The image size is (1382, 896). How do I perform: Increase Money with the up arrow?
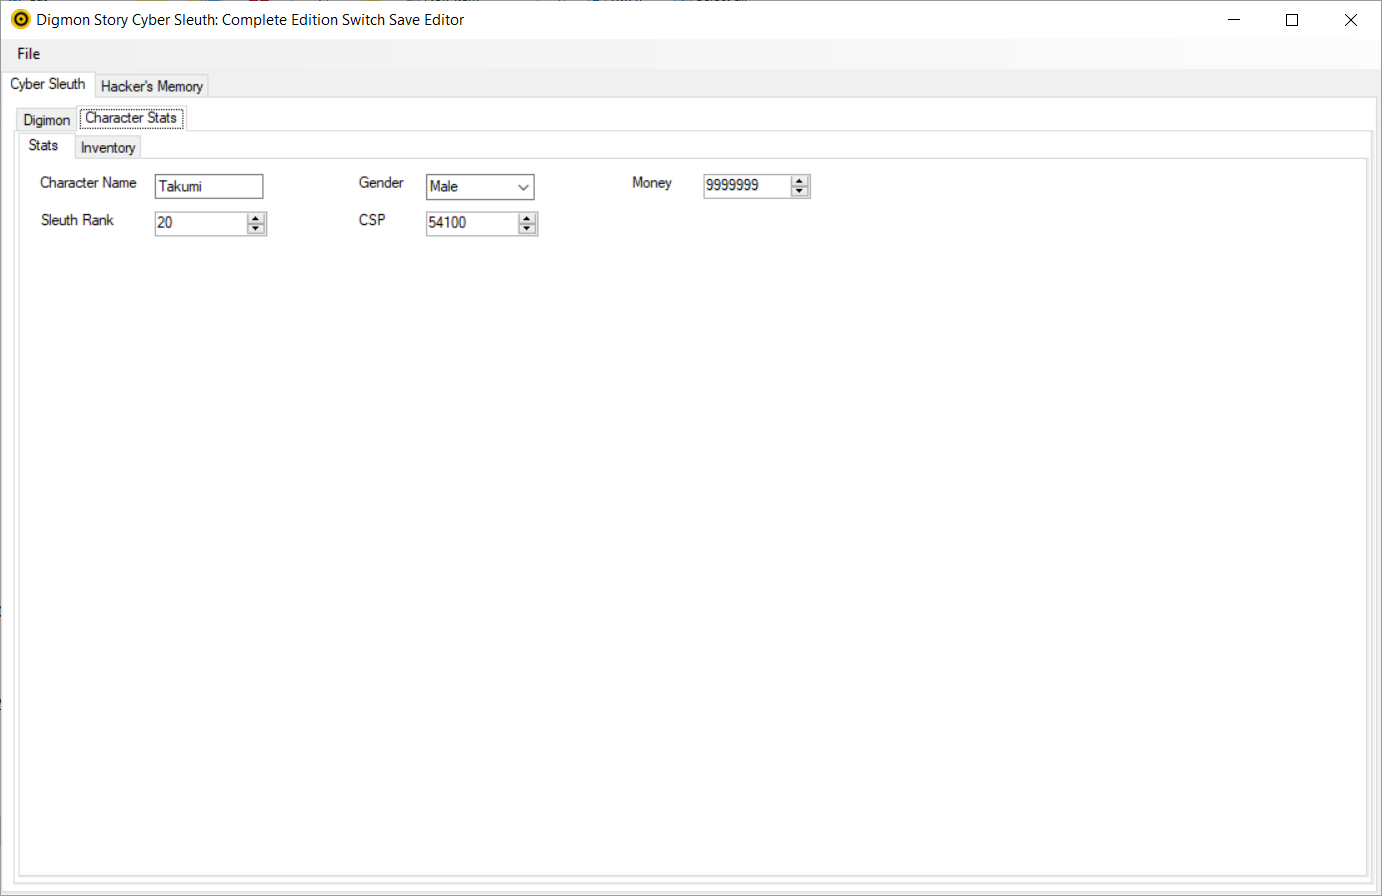click(800, 180)
